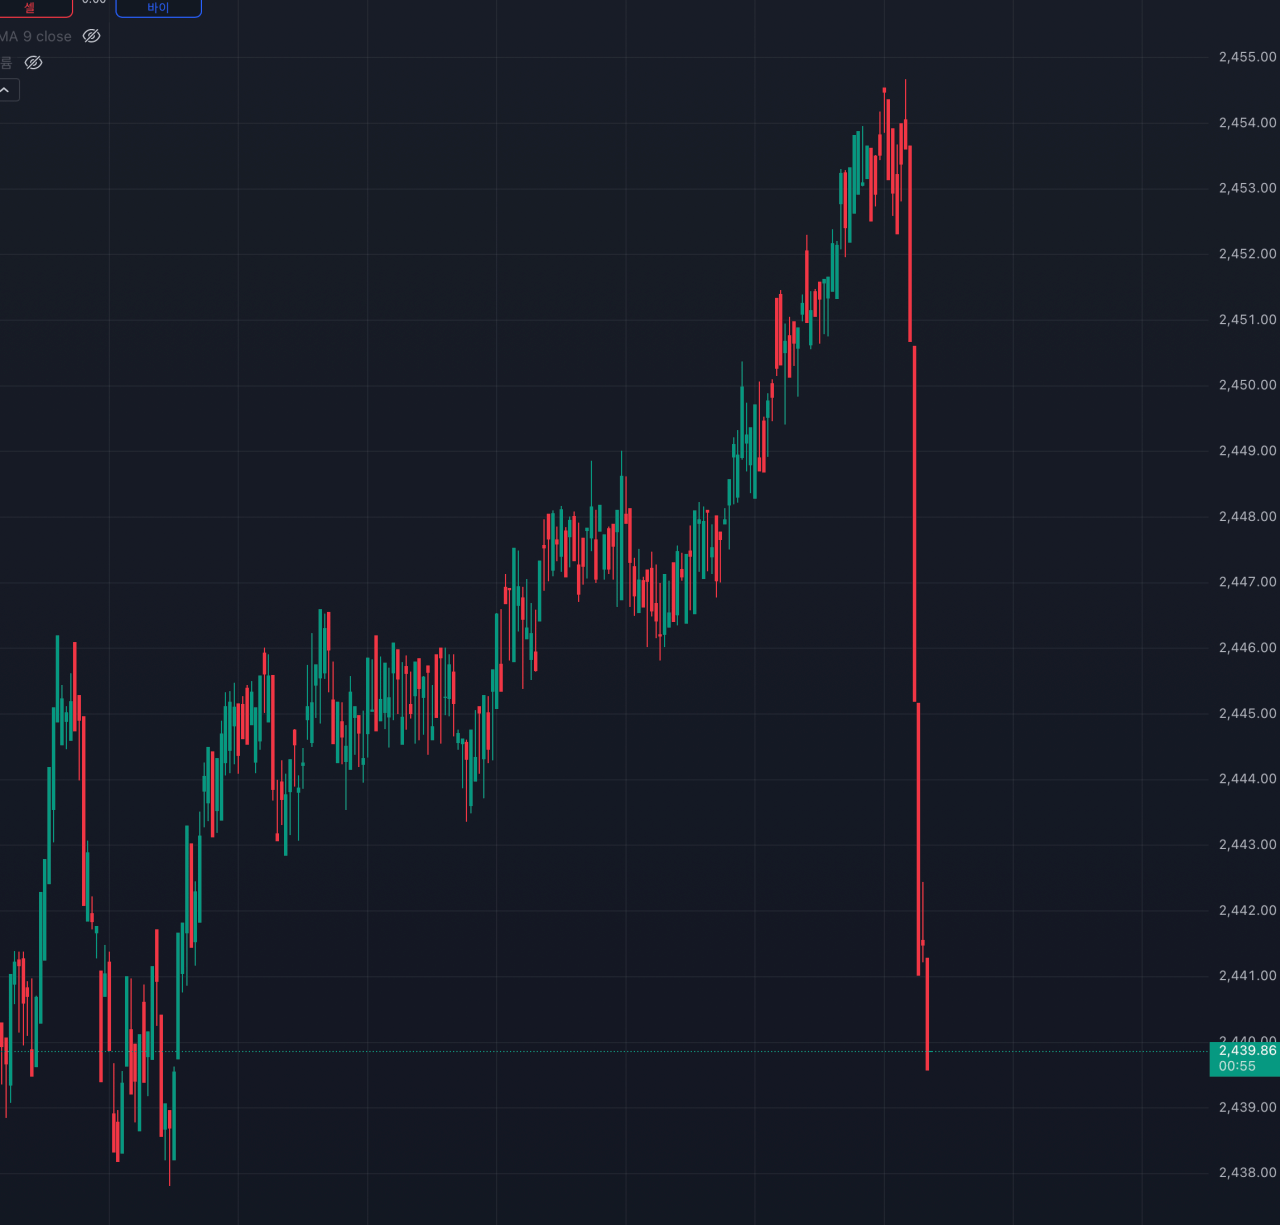Image resolution: width=1280 pixels, height=1225 pixels.
Task: Click the 2,449.00 price axis label
Action: (1247, 451)
